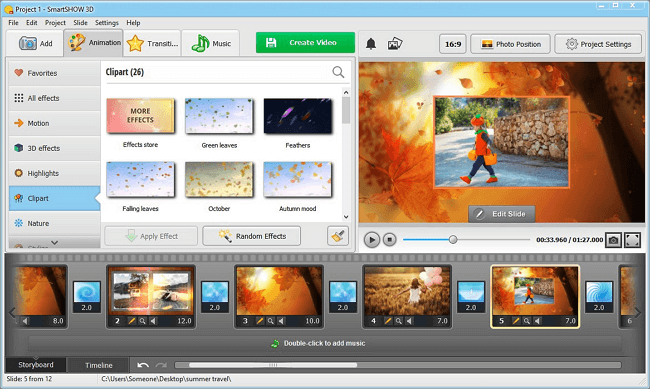Open the Project menu
650x389 pixels.
[x=55, y=23]
